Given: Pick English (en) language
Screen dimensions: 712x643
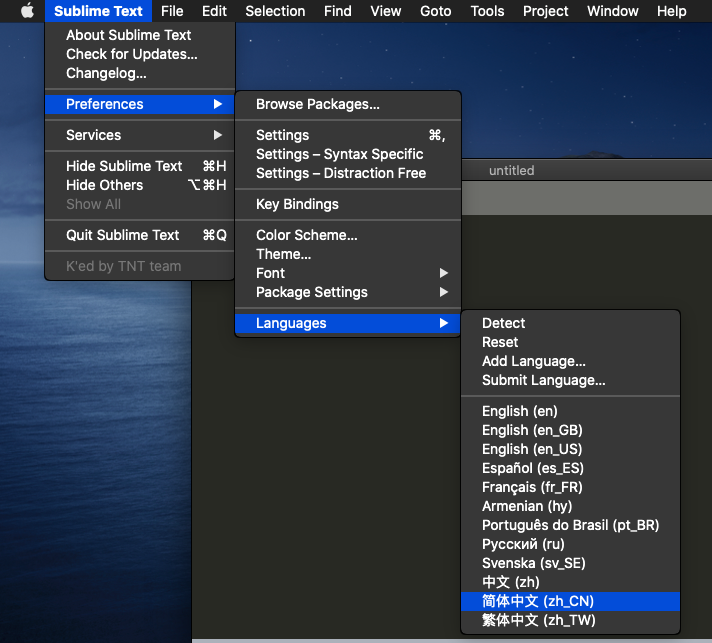Looking at the screenshot, I should pos(570,411).
